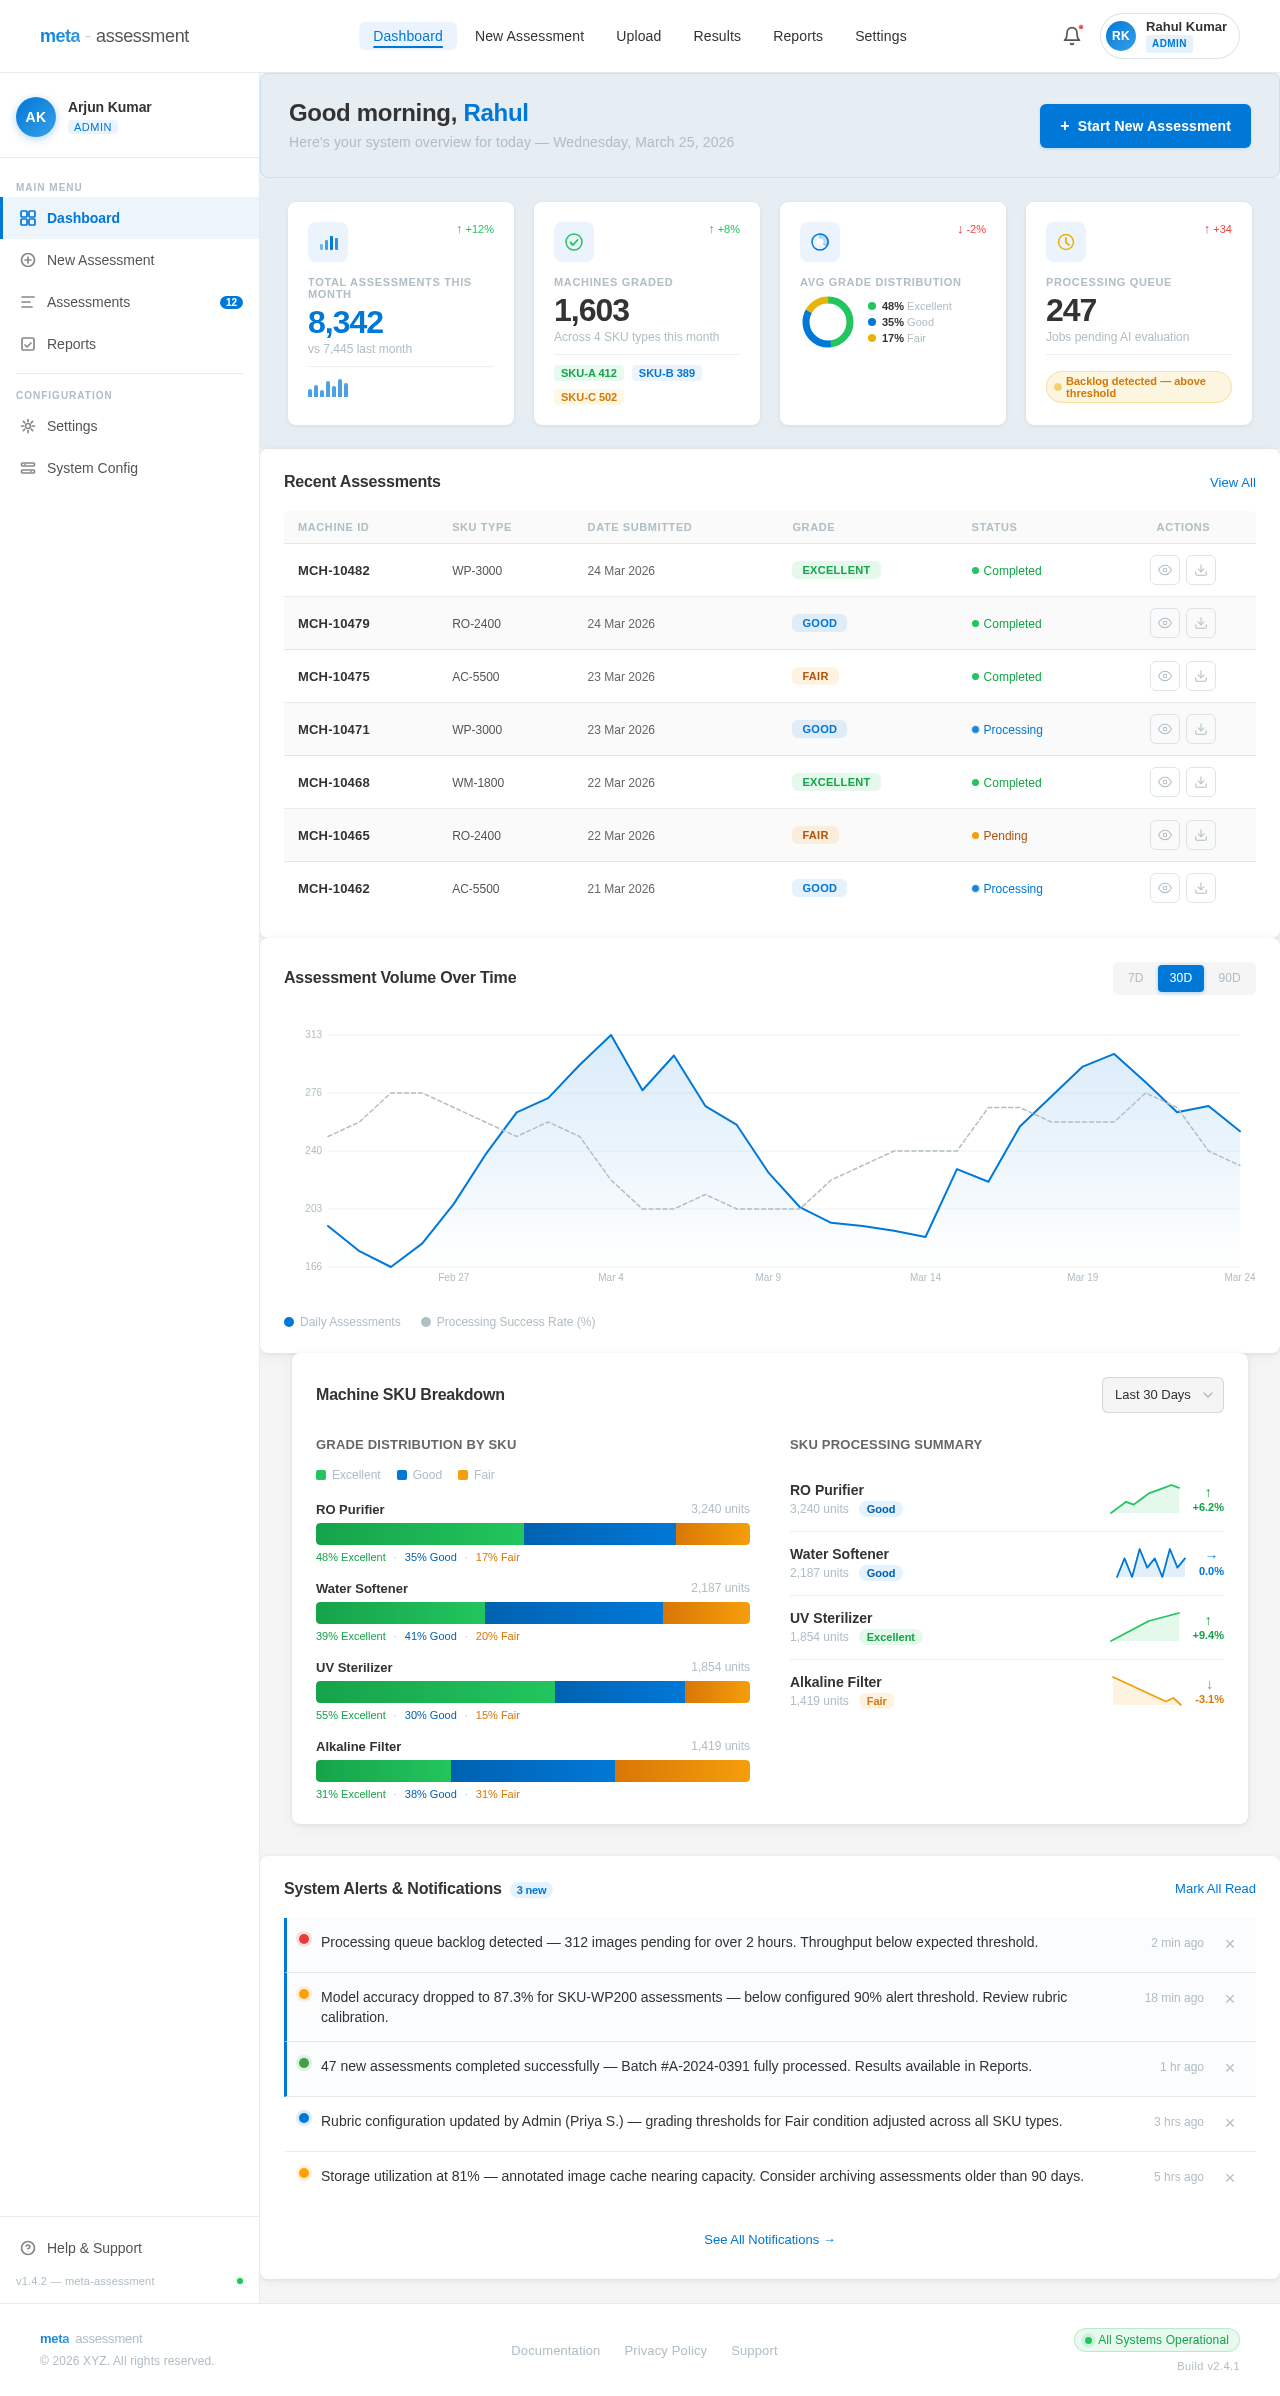The width and height of the screenshot is (1280, 2396).
Task: Open the notification bell icon
Action: pos(1072,36)
